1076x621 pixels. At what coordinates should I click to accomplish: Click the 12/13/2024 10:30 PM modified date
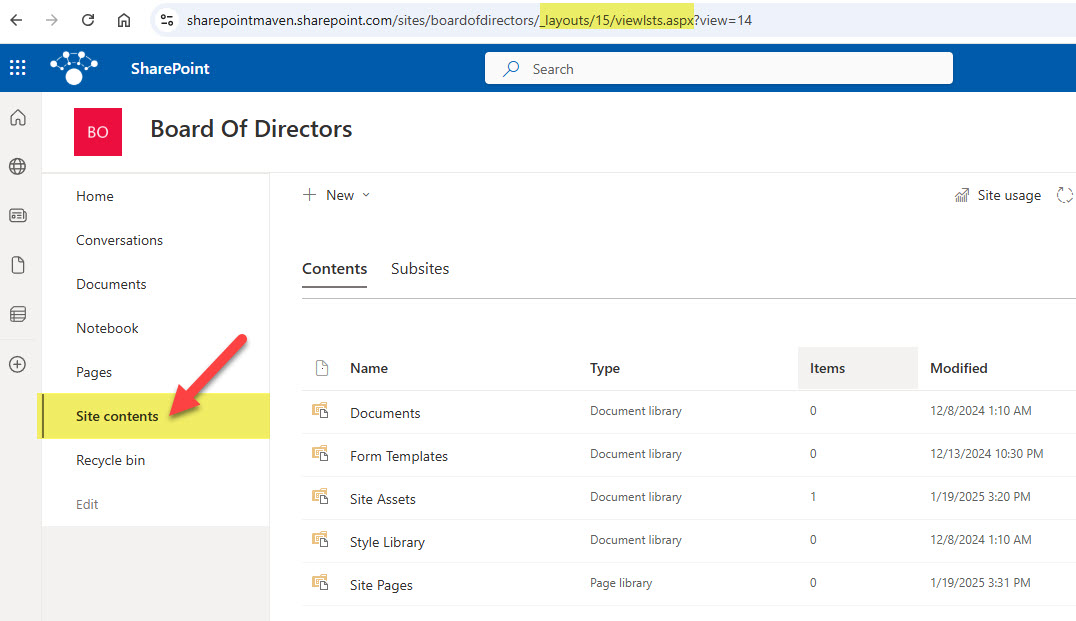coord(987,454)
